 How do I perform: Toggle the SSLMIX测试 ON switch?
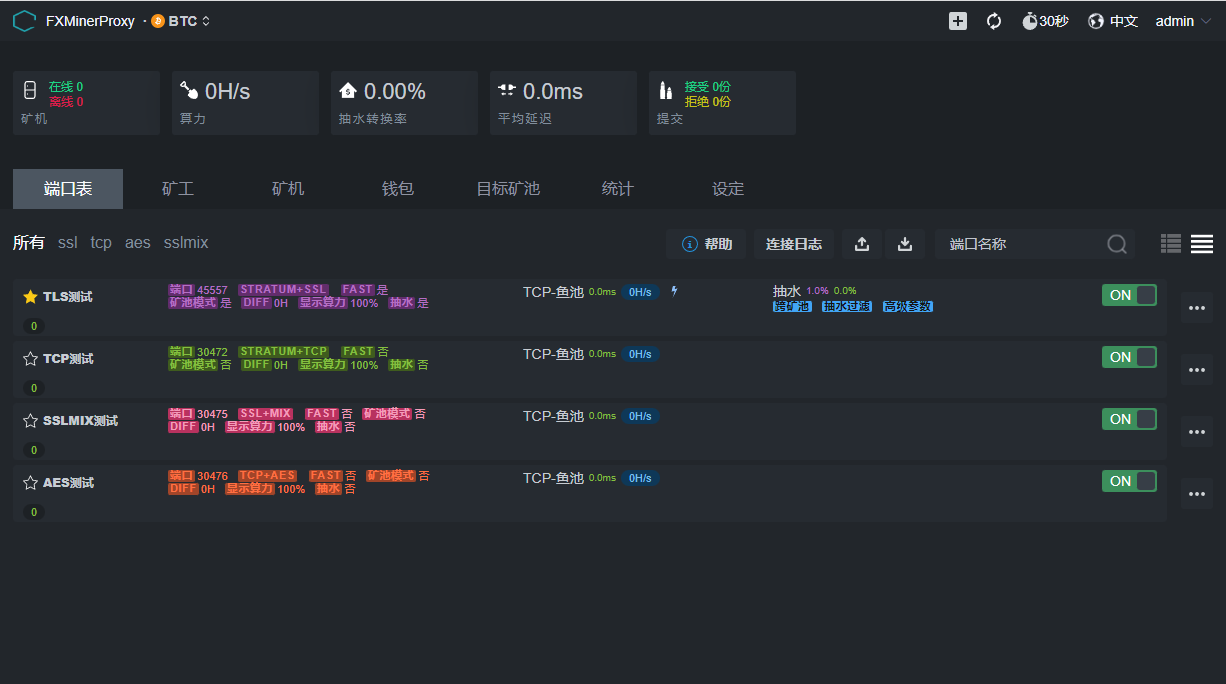click(x=1129, y=419)
